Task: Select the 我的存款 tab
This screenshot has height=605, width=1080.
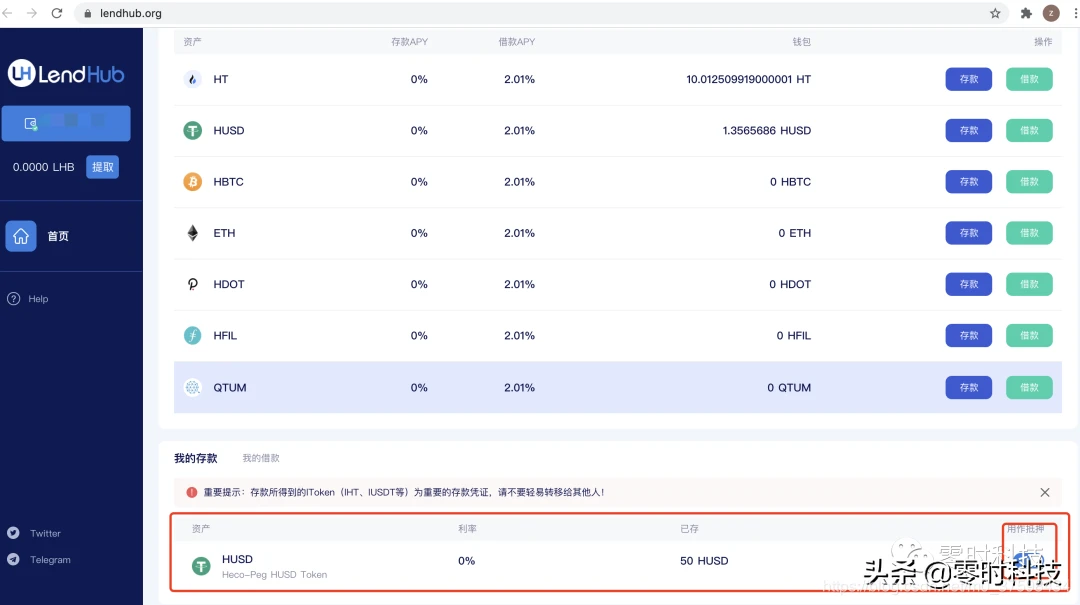Action: click(195, 458)
